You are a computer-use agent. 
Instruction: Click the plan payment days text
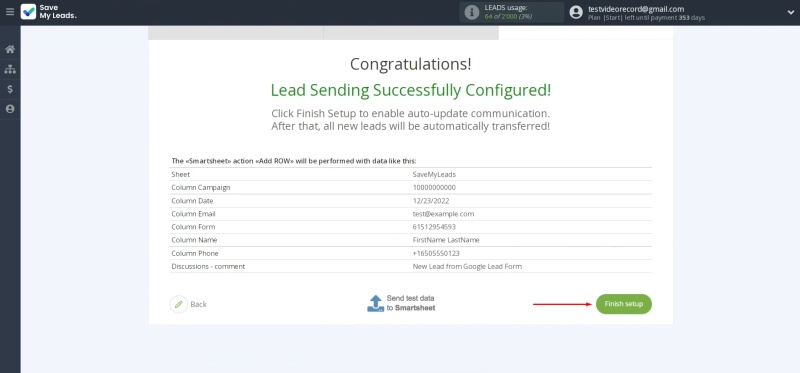[x=646, y=17]
